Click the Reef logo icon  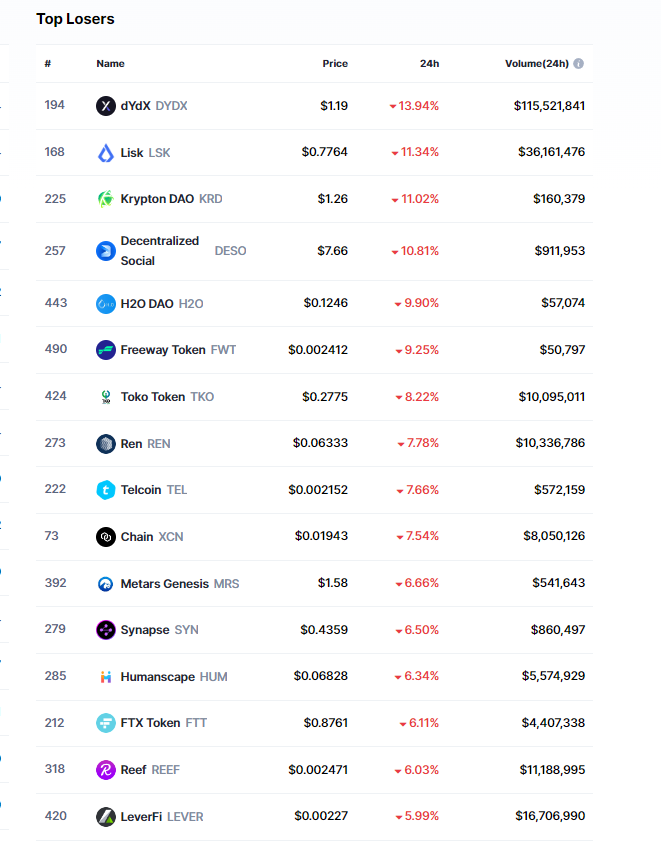[106, 770]
